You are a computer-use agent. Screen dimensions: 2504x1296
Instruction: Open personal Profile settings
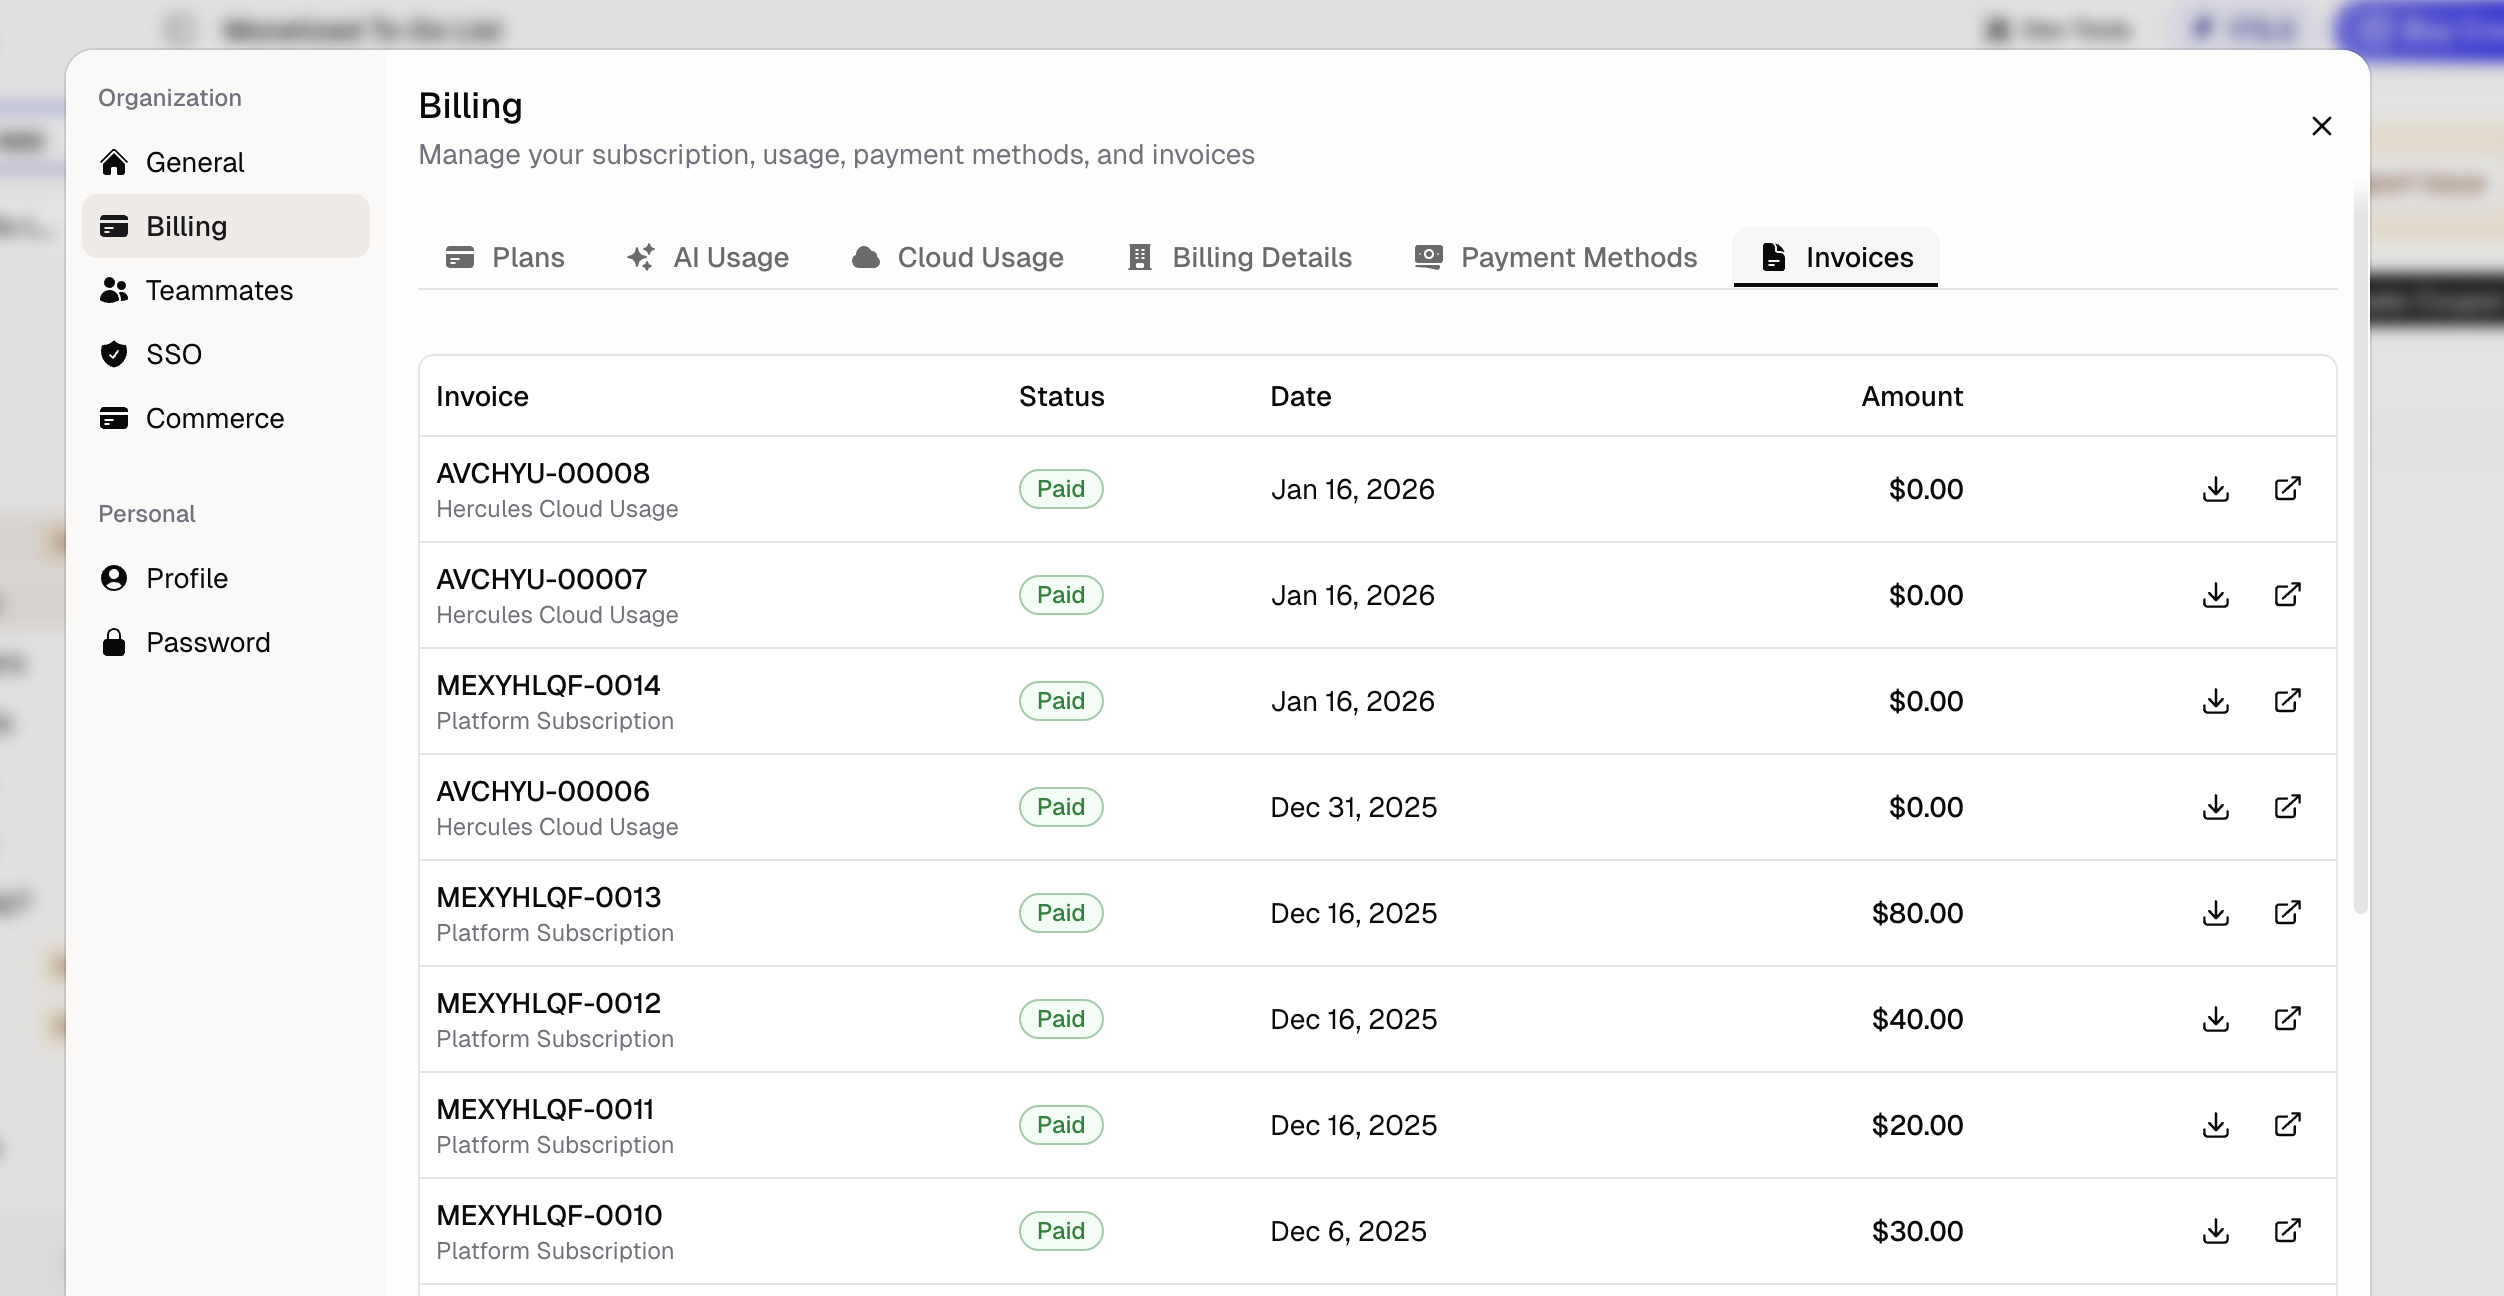226,578
